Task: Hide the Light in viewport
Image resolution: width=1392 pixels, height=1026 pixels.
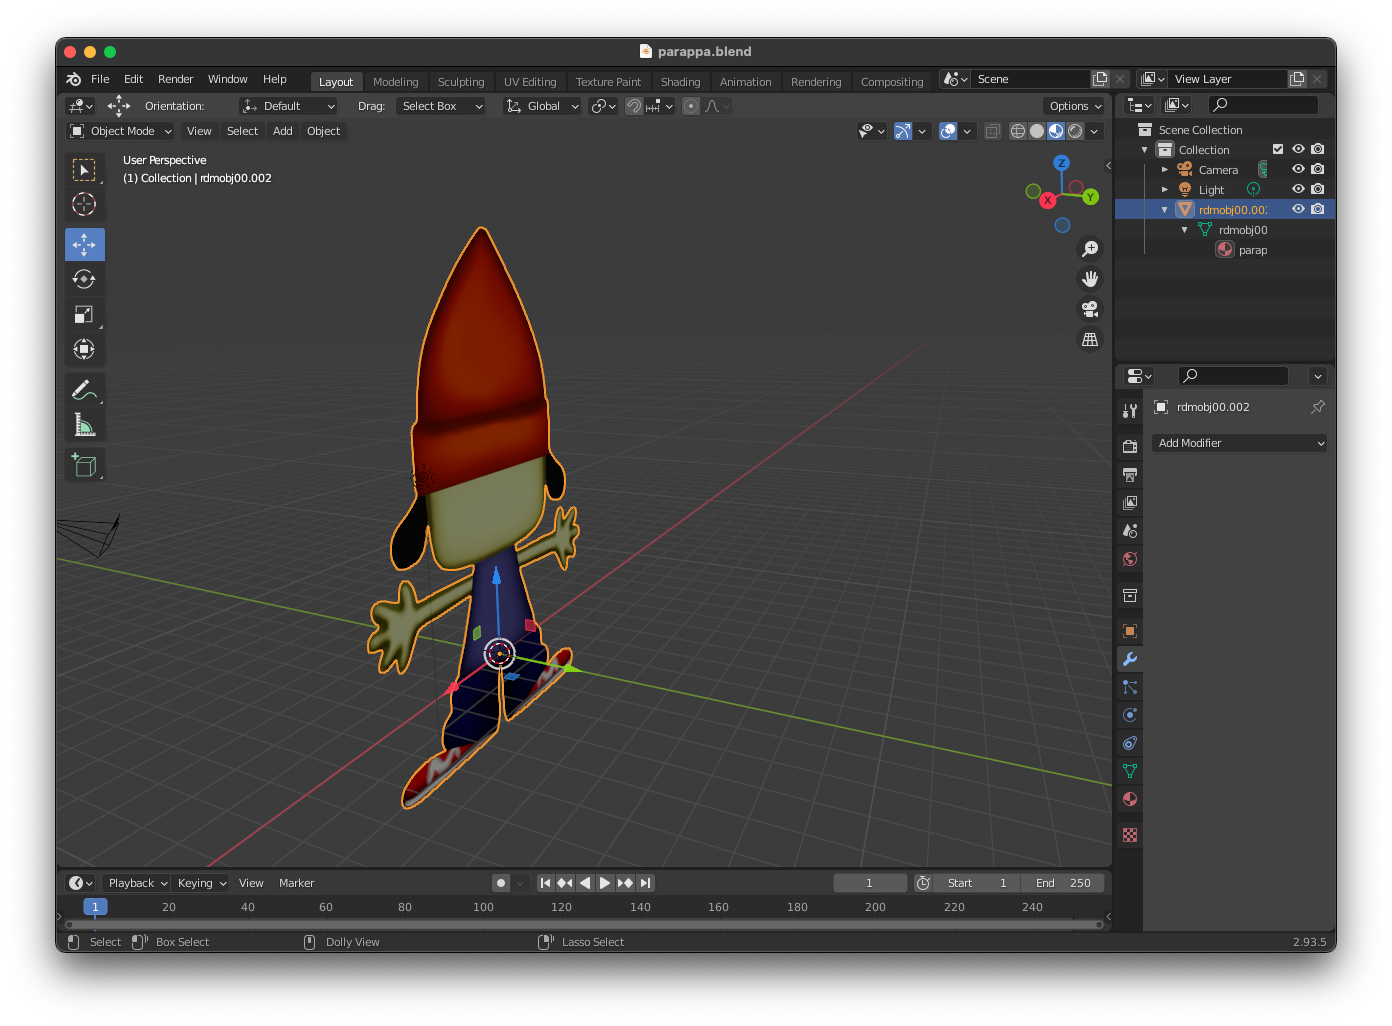Action: [1298, 189]
